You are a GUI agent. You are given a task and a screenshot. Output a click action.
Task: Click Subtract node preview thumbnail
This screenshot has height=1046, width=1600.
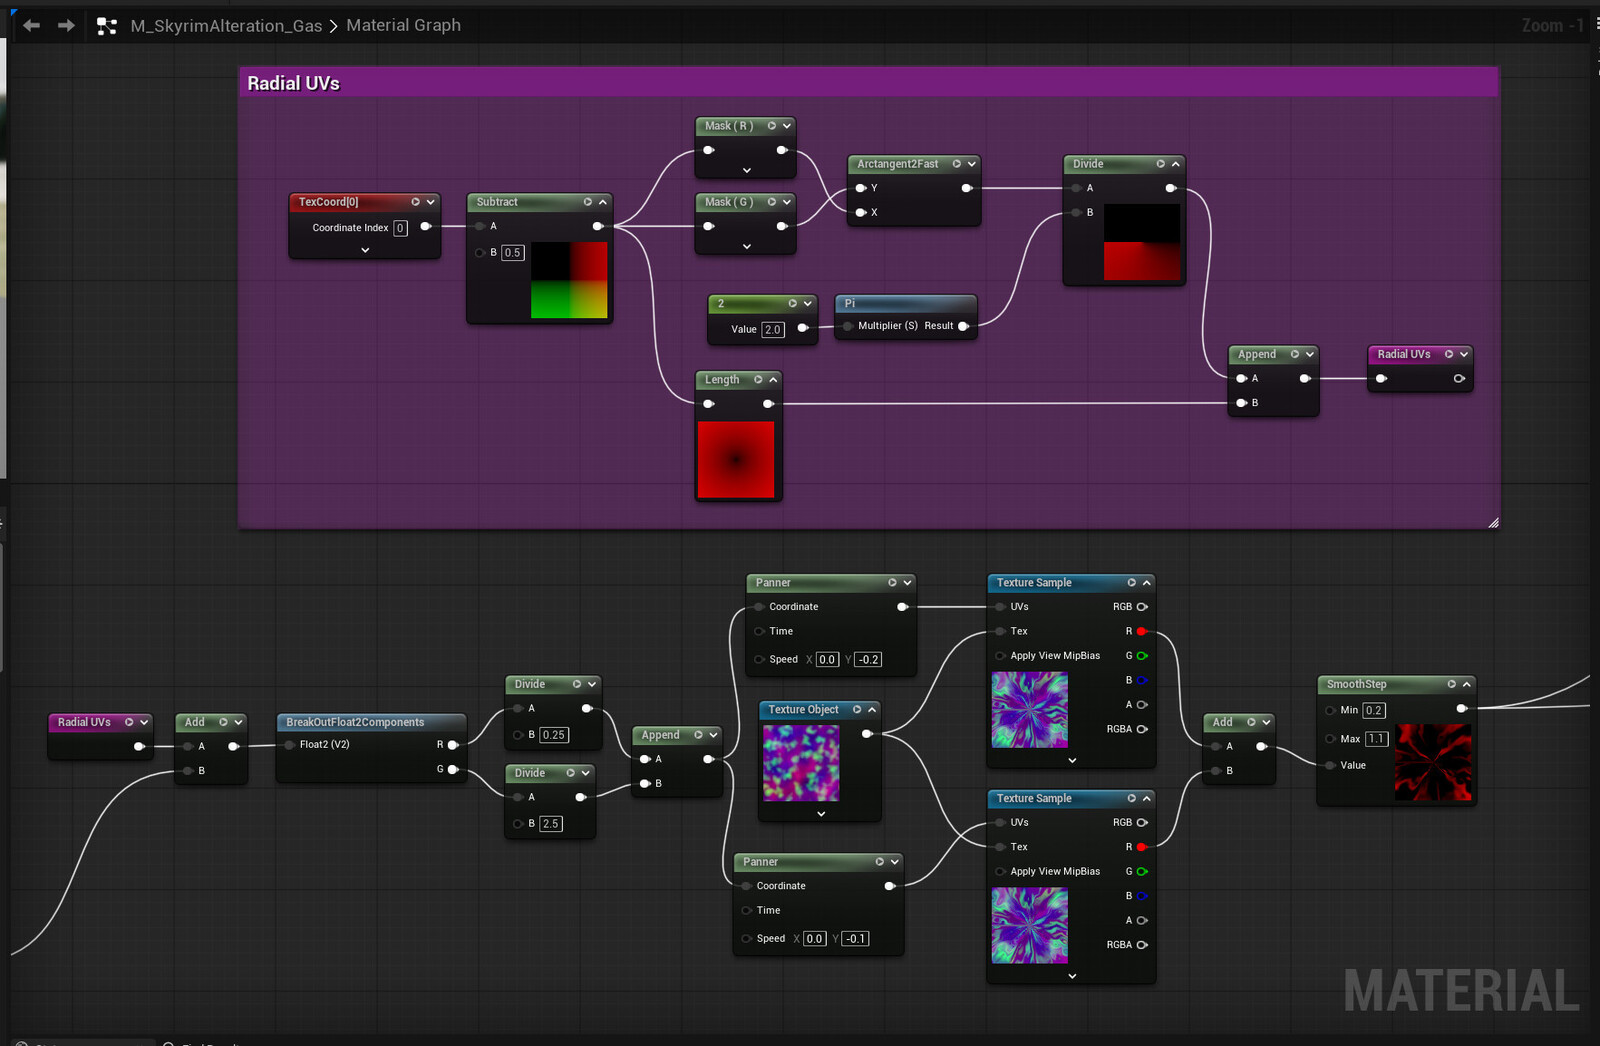569,280
